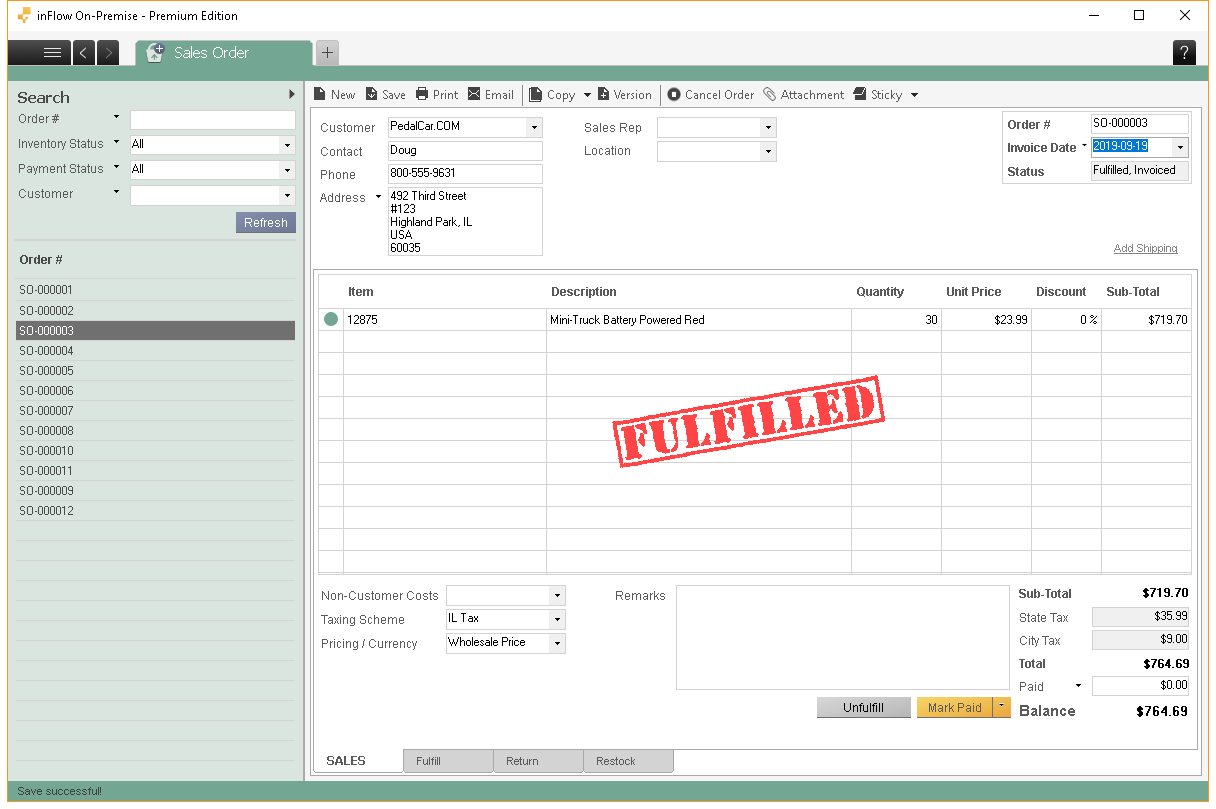Open the Invoice Date picker dropdown
The height and width of the screenshot is (809, 1216).
point(1180,147)
